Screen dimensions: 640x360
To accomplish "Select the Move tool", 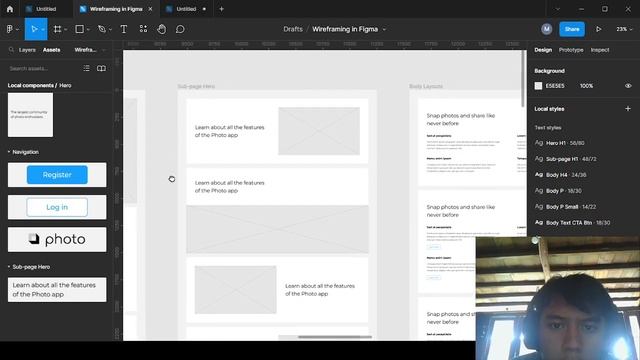I will coord(34,29).
